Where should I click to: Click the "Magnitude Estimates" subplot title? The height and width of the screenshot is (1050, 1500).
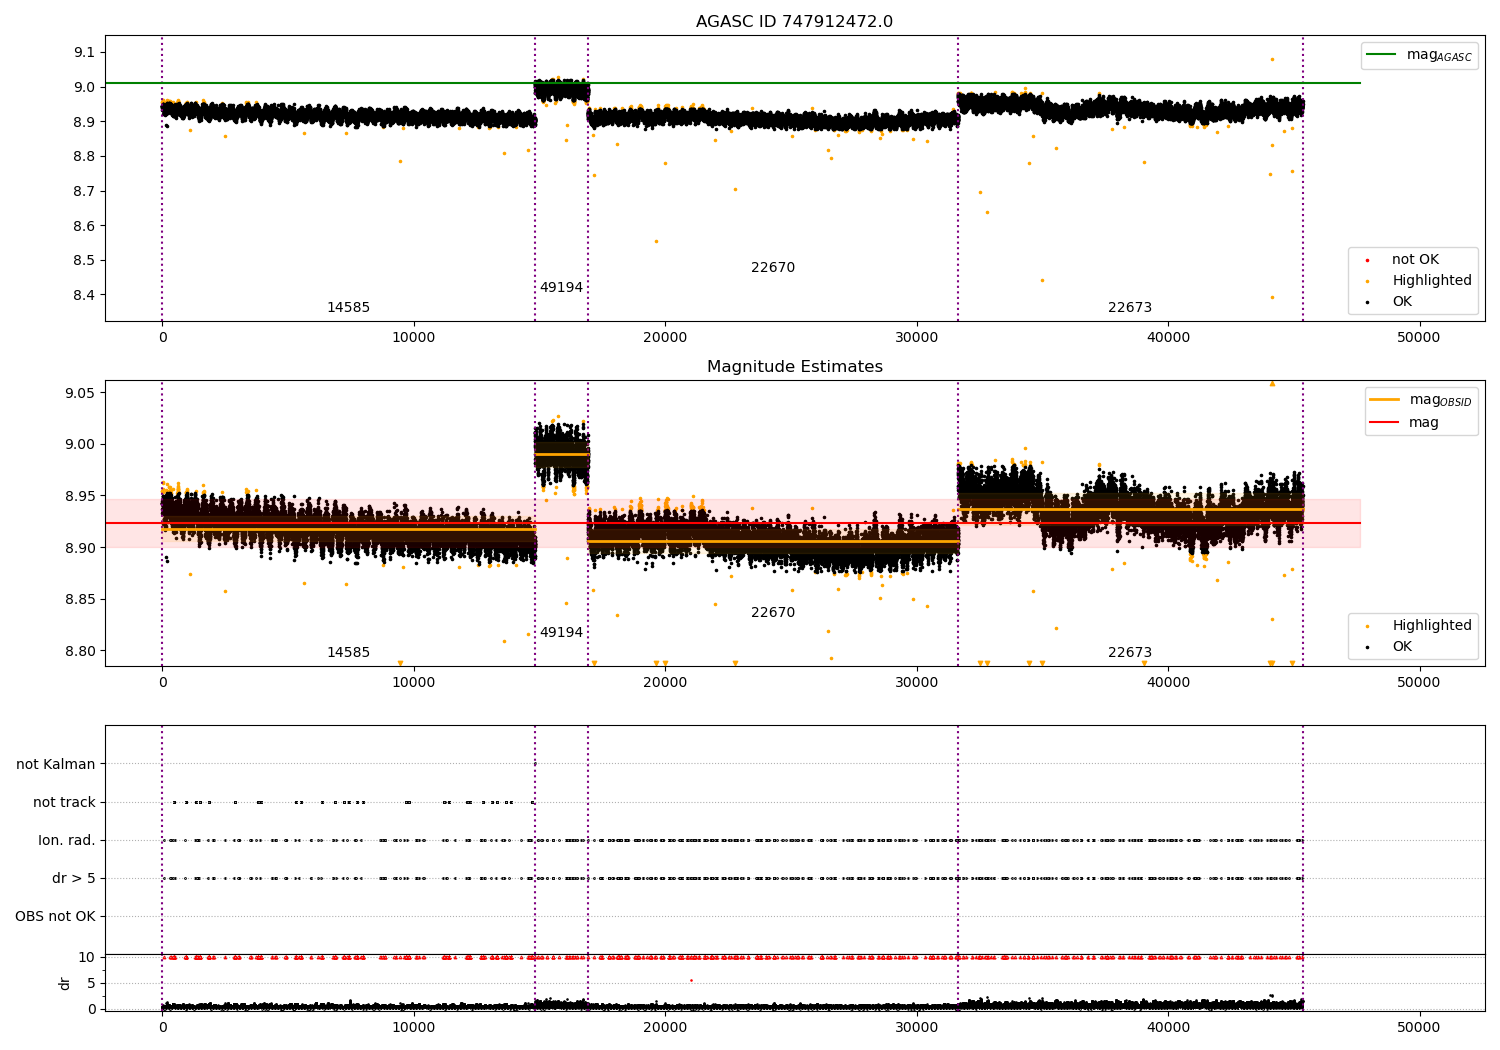(x=794, y=367)
